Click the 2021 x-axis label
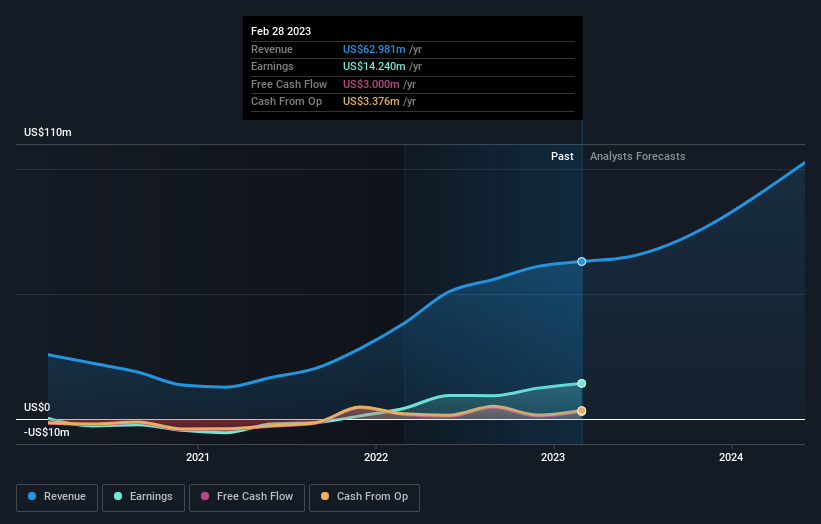821x524 pixels. click(197, 457)
